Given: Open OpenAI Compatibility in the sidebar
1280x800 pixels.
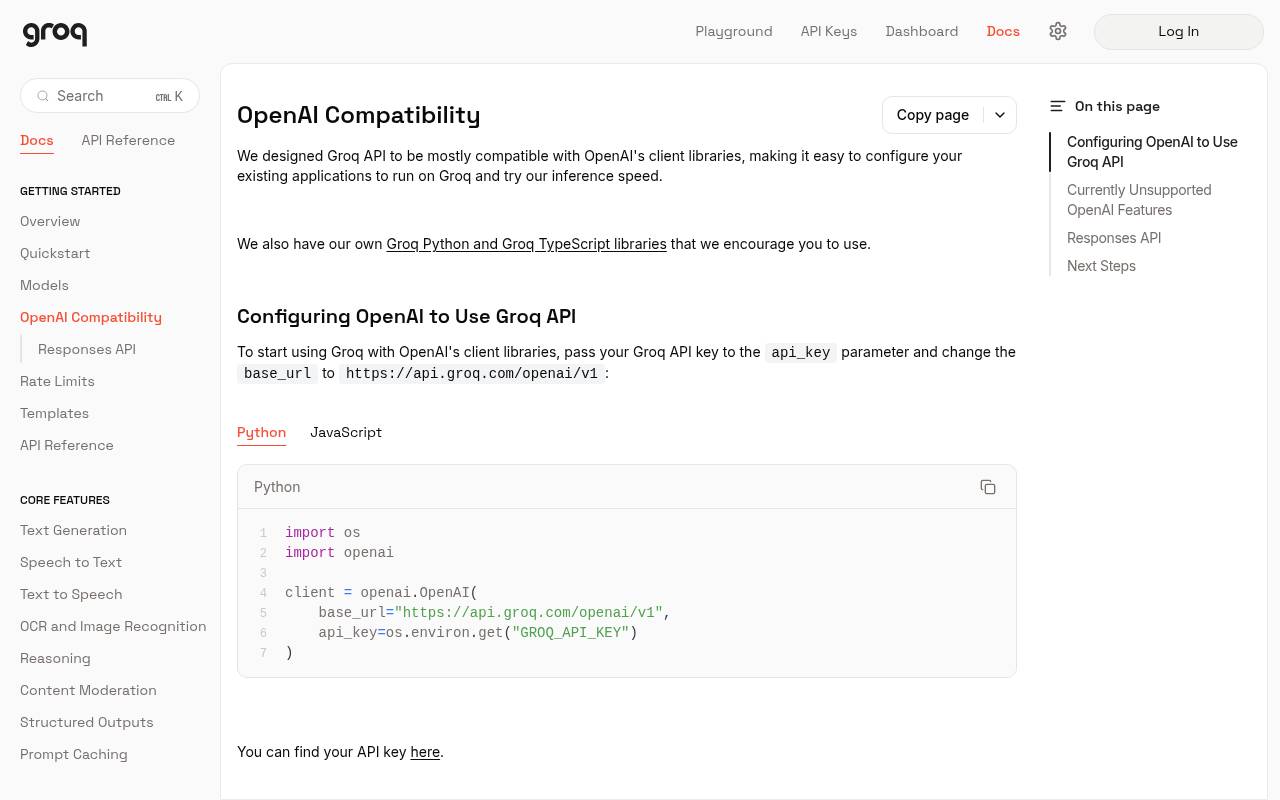Looking at the screenshot, I should click(91, 317).
